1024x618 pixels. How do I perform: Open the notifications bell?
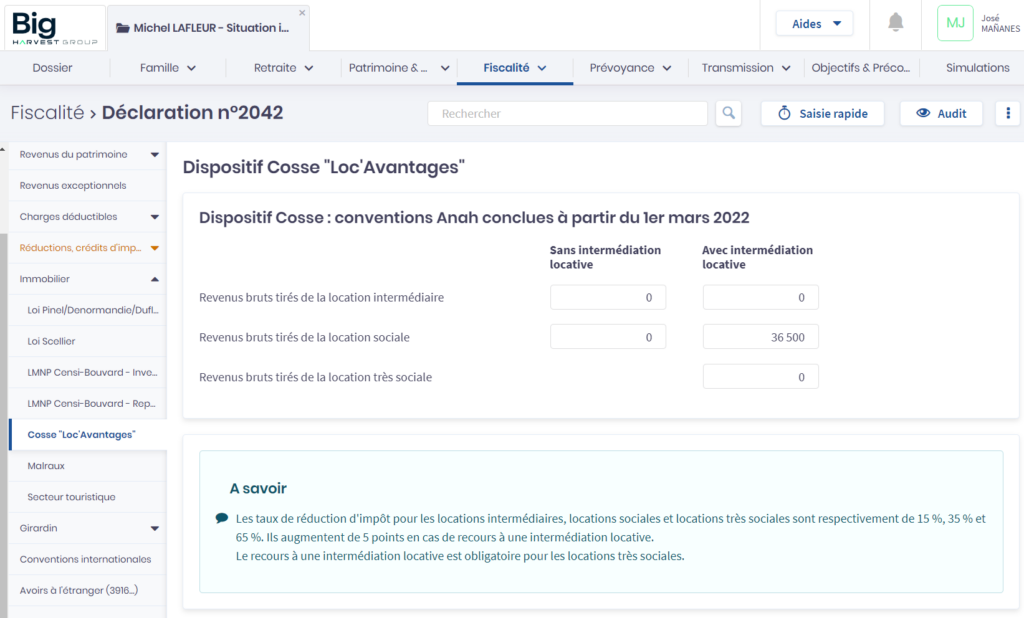coord(896,23)
